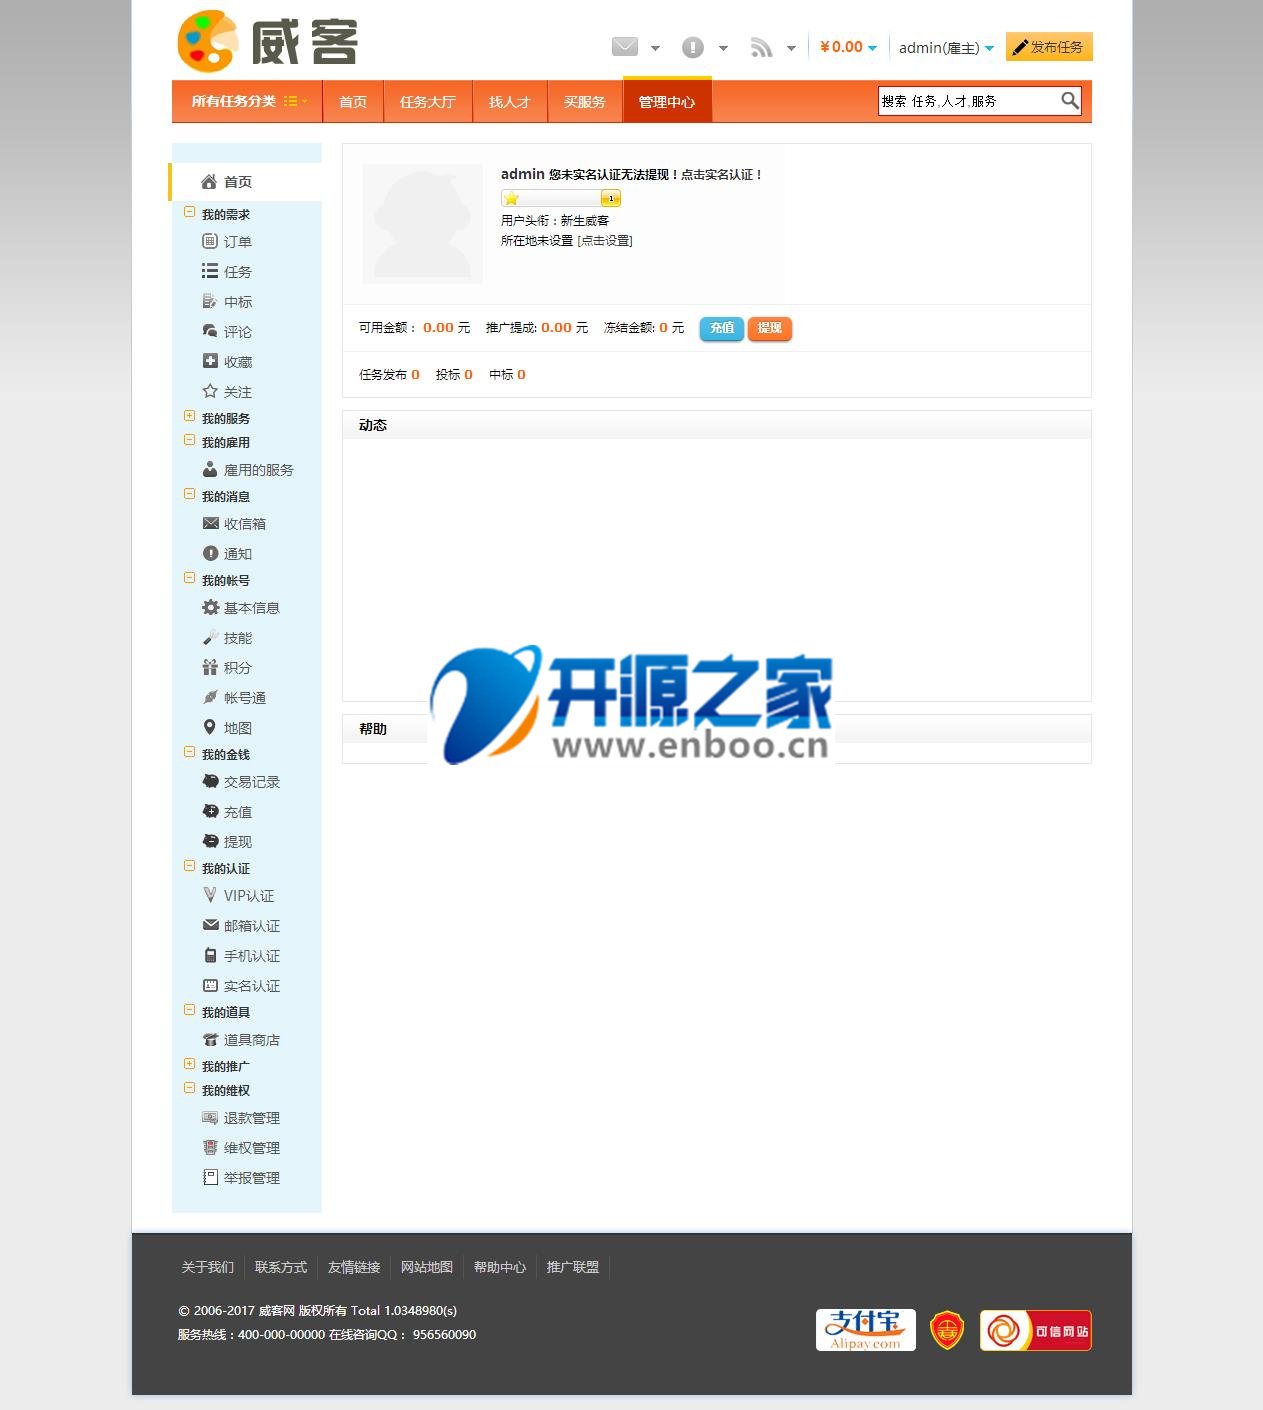Click the 收藏 plus icon
The height and width of the screenshot is (1410, 1263).
pyautogui.click(x=210, y=361)
